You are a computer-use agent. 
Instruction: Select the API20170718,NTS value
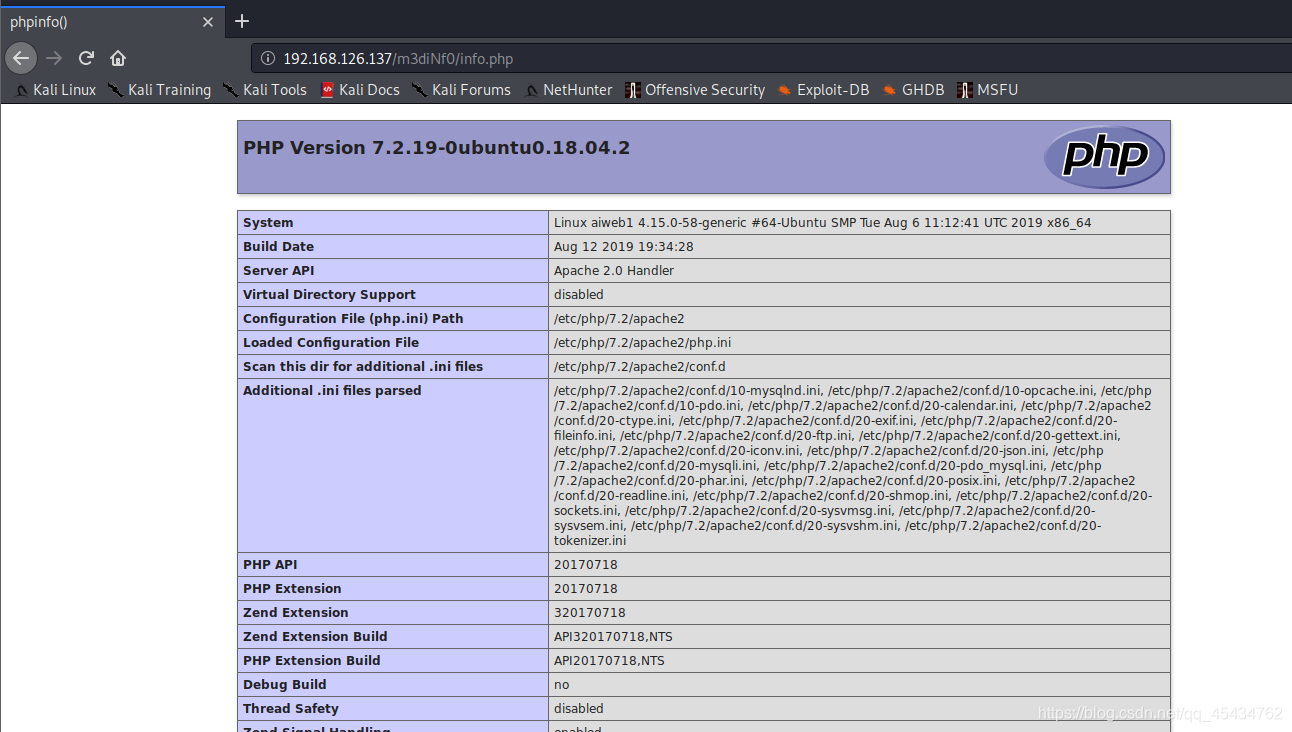point(609,661)
